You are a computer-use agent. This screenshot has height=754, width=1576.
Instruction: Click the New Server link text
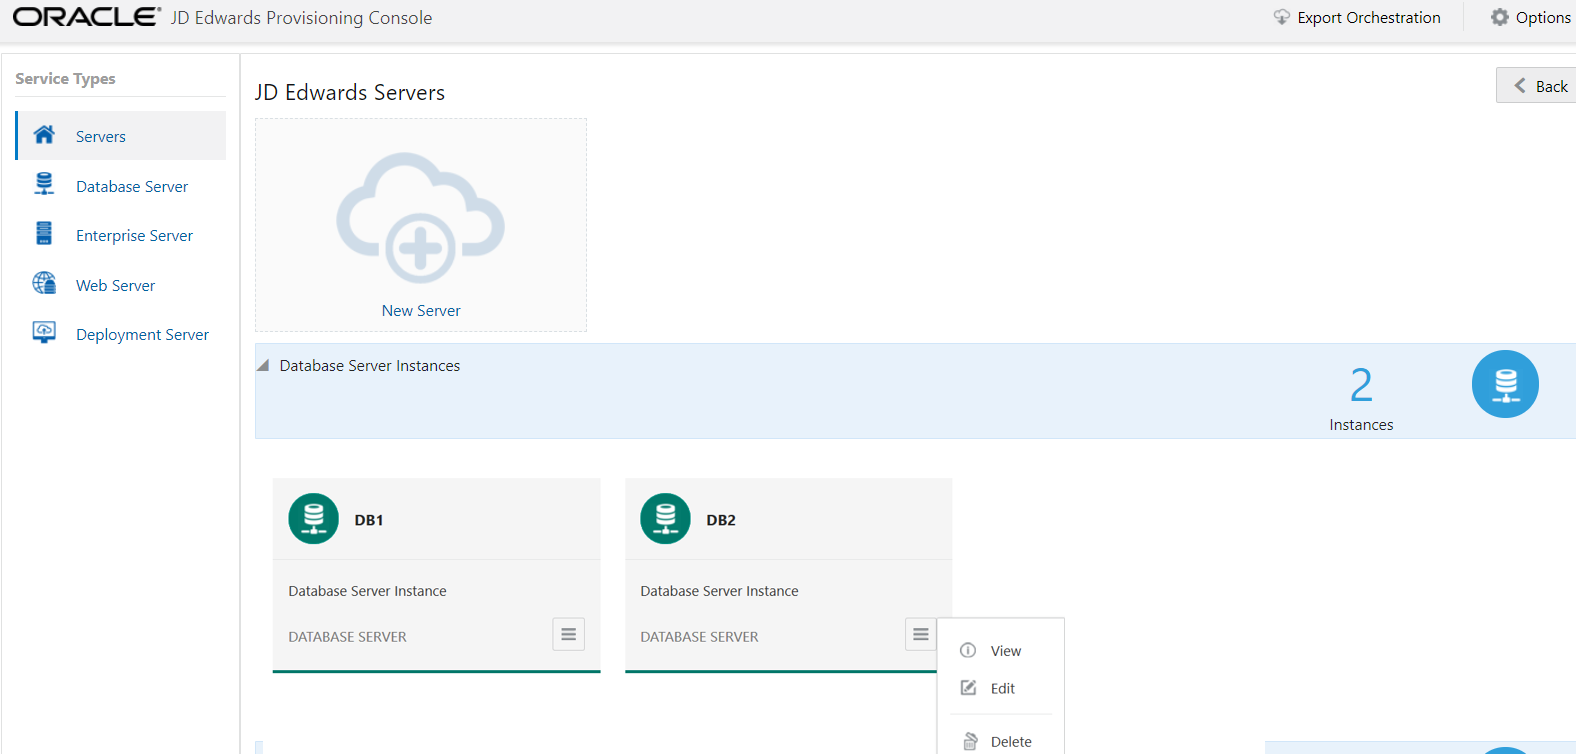tap(421, 311)
